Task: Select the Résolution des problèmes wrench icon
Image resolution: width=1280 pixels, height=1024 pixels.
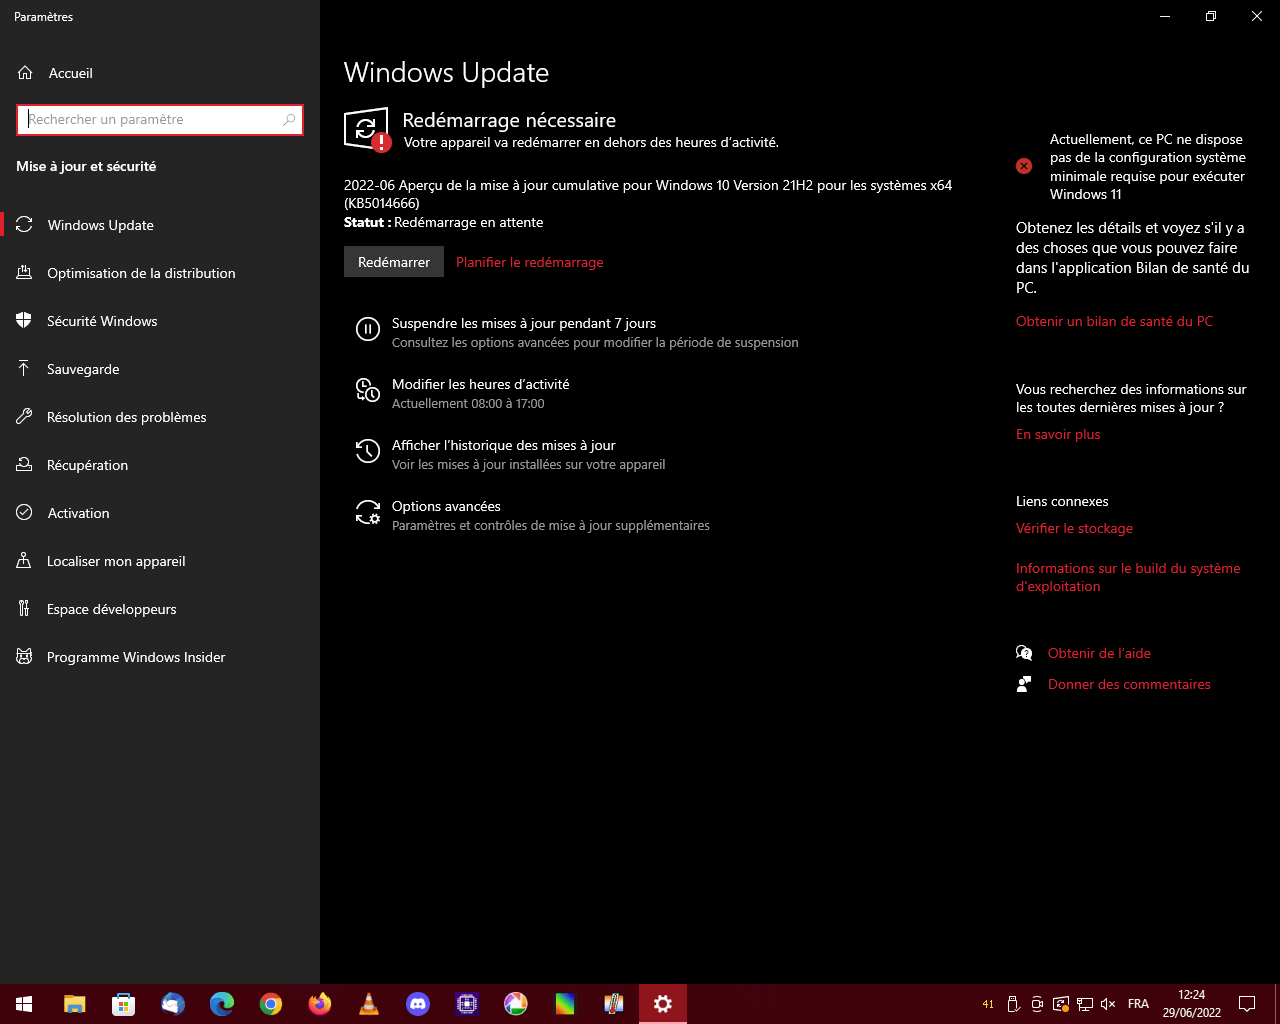Action: (x=24, y=417)
